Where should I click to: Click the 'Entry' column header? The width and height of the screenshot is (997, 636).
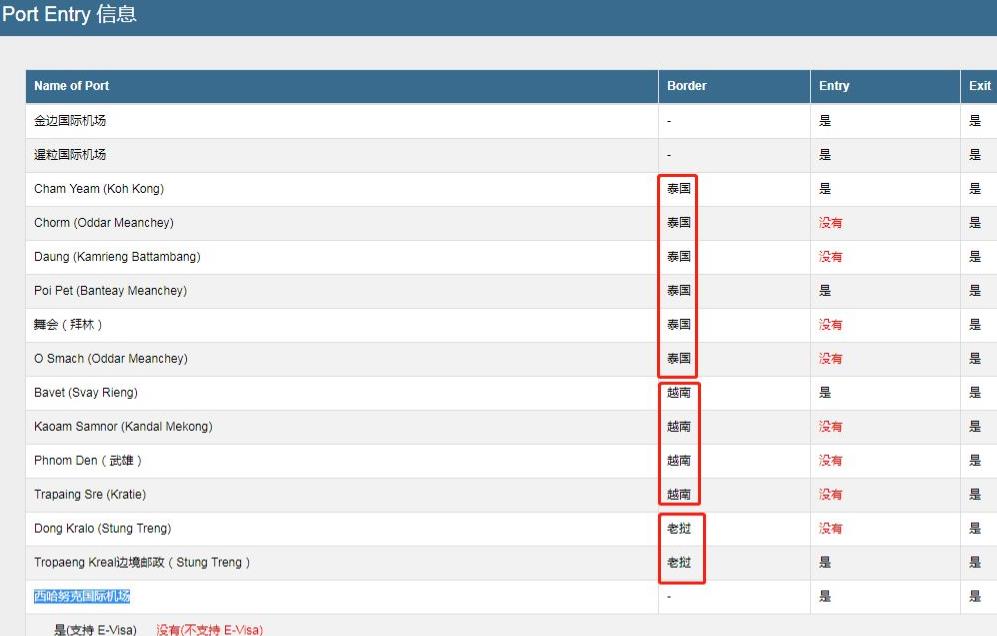coord(834,86)
